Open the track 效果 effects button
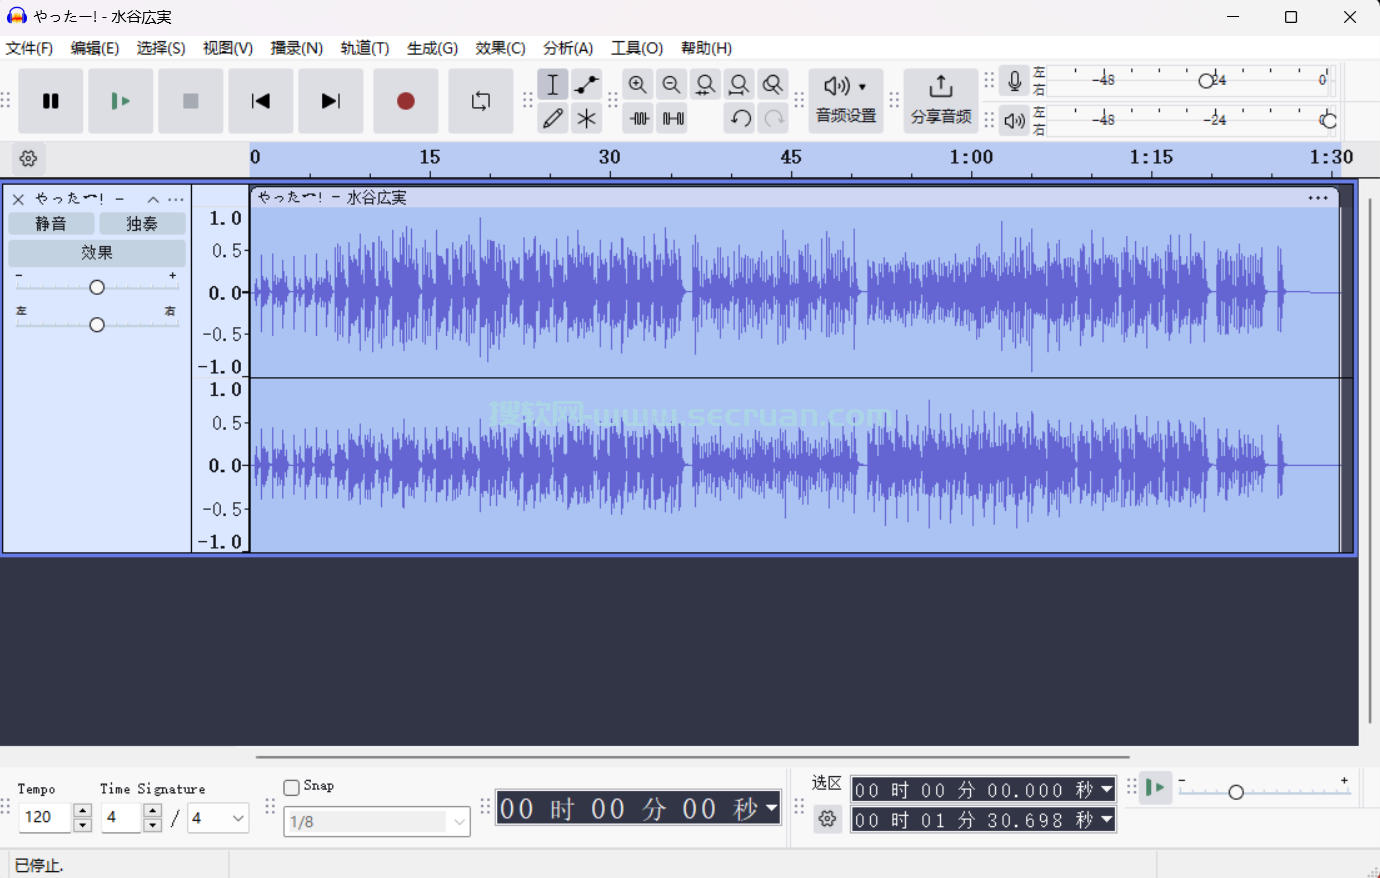This screenshot has height=878, width=1380. pyautogui.click(x=97, y=253)
